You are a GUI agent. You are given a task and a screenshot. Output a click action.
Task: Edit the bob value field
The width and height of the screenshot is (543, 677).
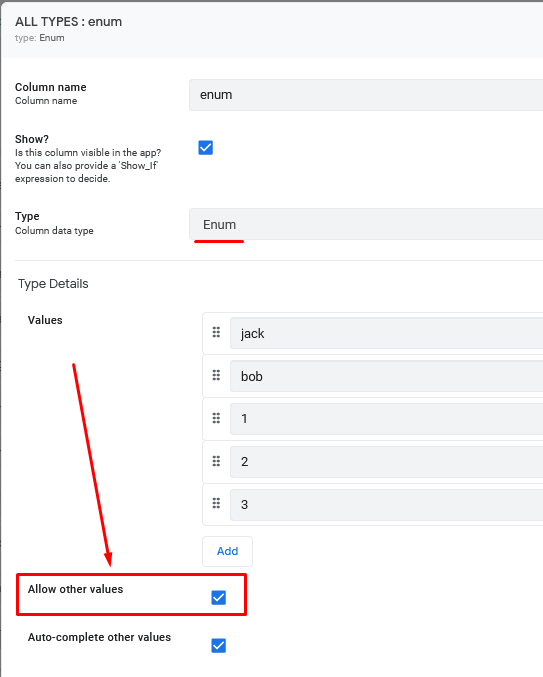click(386, 376)
